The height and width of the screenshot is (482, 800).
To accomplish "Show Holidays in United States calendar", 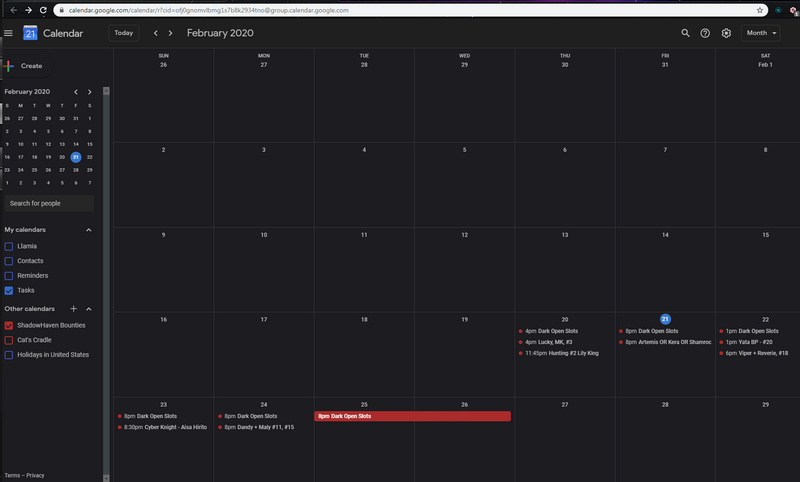I will 9,354.
